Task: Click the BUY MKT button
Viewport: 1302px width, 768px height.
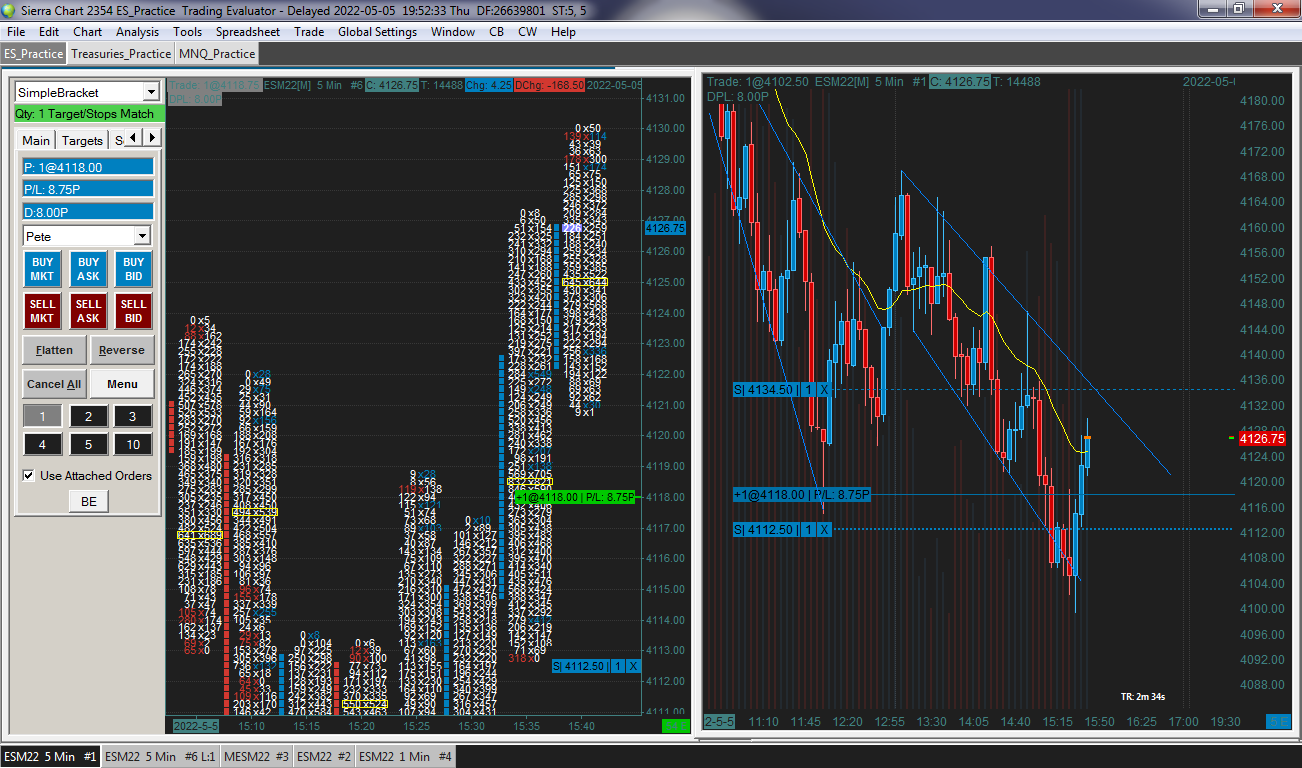Action: [42, 269]
